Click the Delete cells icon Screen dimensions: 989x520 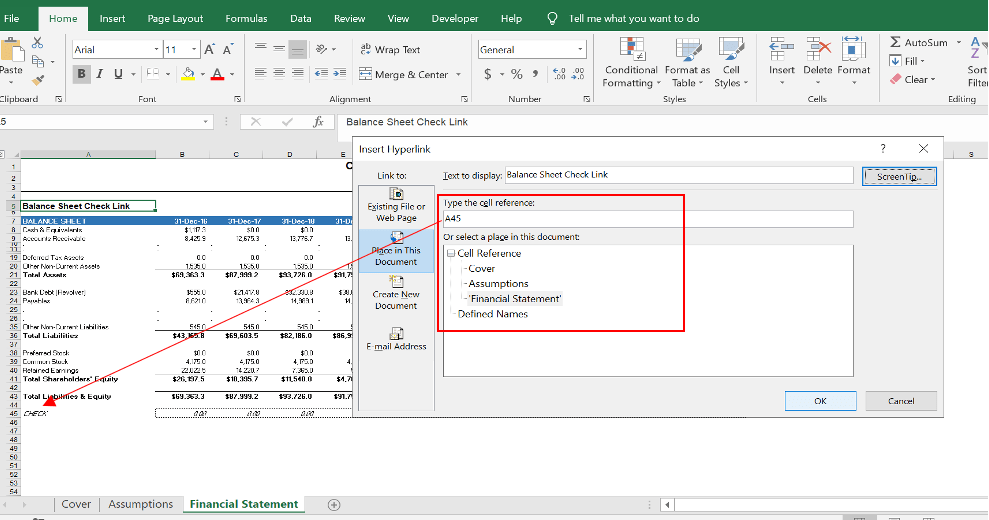click(817, 50)
